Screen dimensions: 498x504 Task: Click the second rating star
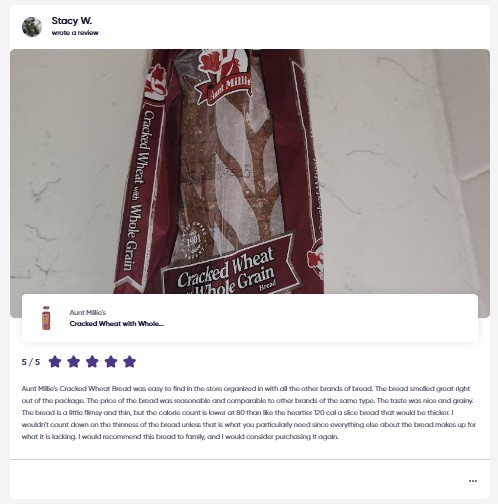point(74,362)
